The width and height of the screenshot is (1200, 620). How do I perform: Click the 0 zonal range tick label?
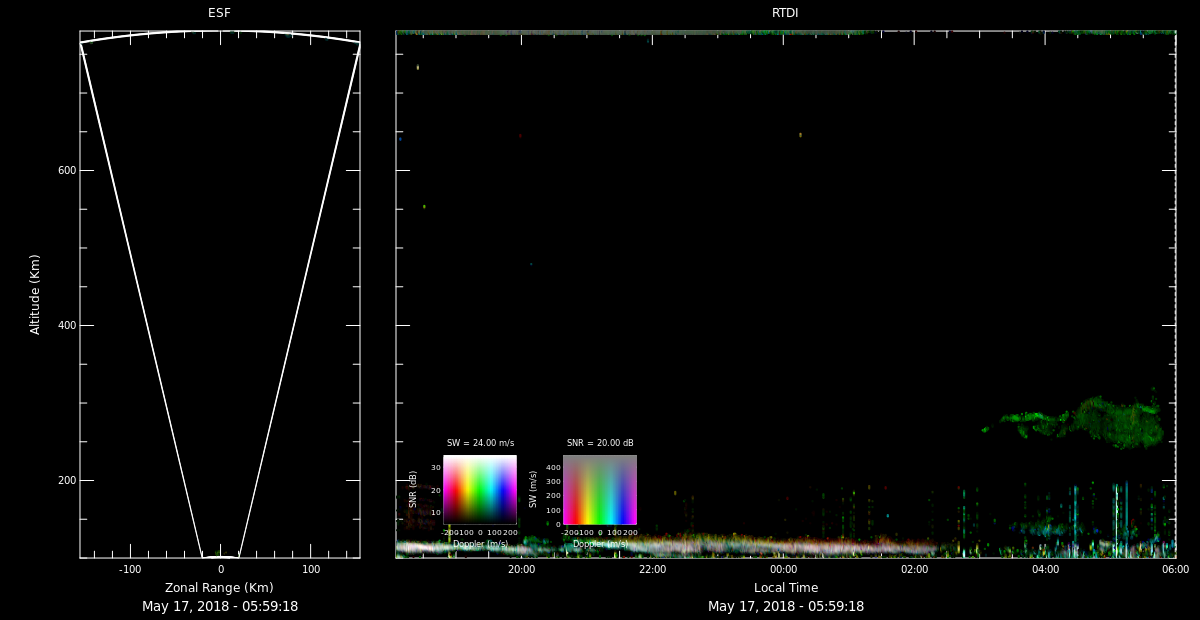(220, 569)
